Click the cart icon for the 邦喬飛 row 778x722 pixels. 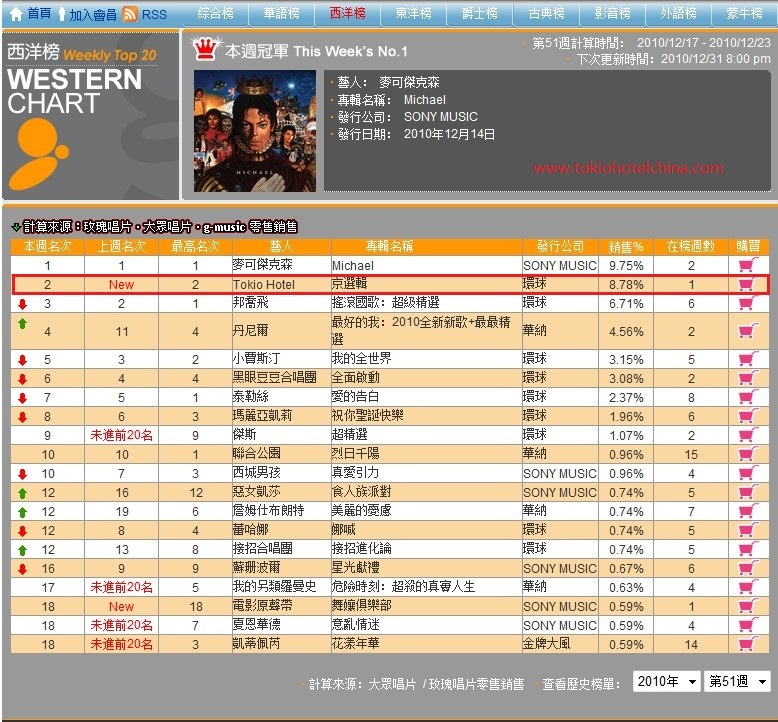[x=748, y=303]
